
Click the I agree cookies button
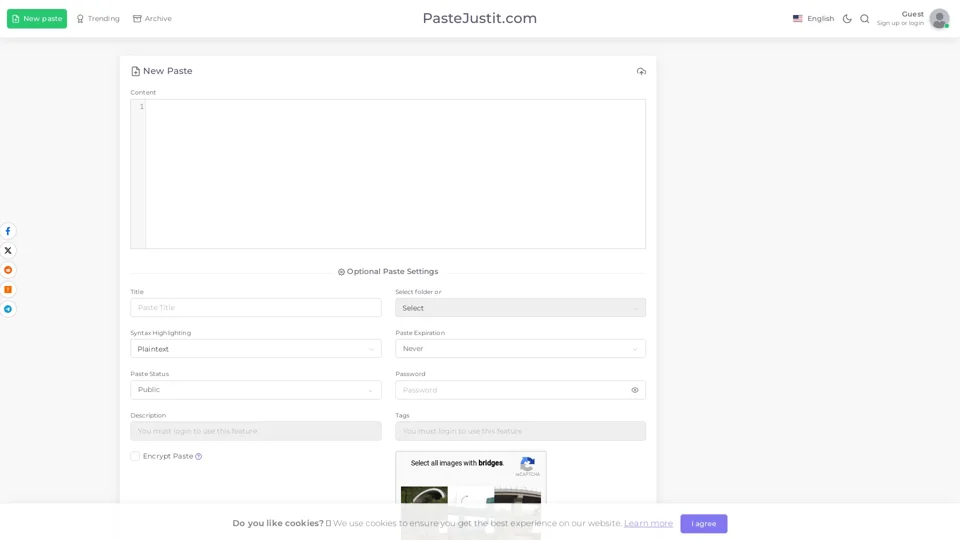pos(703,523)
